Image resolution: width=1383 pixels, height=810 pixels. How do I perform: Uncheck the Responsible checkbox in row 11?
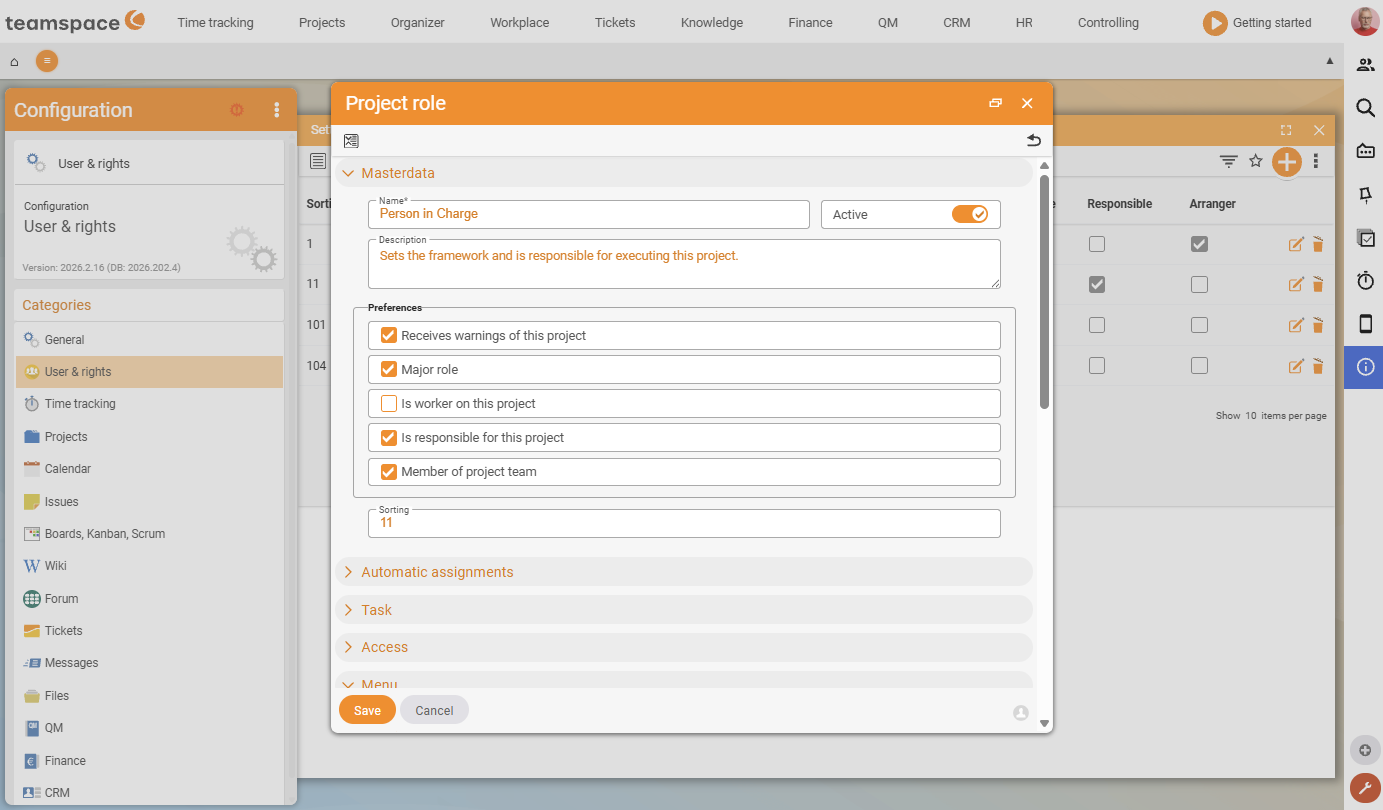click(x=1097, y=285)
